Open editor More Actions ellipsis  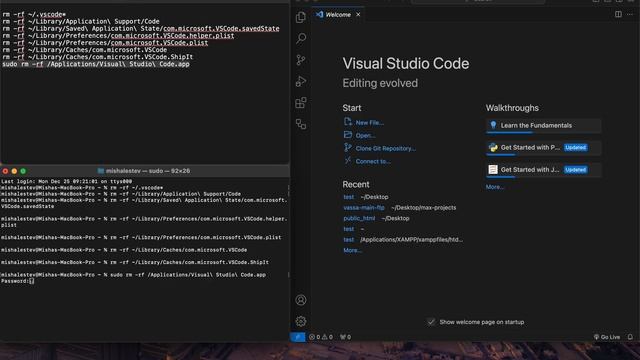630,14
